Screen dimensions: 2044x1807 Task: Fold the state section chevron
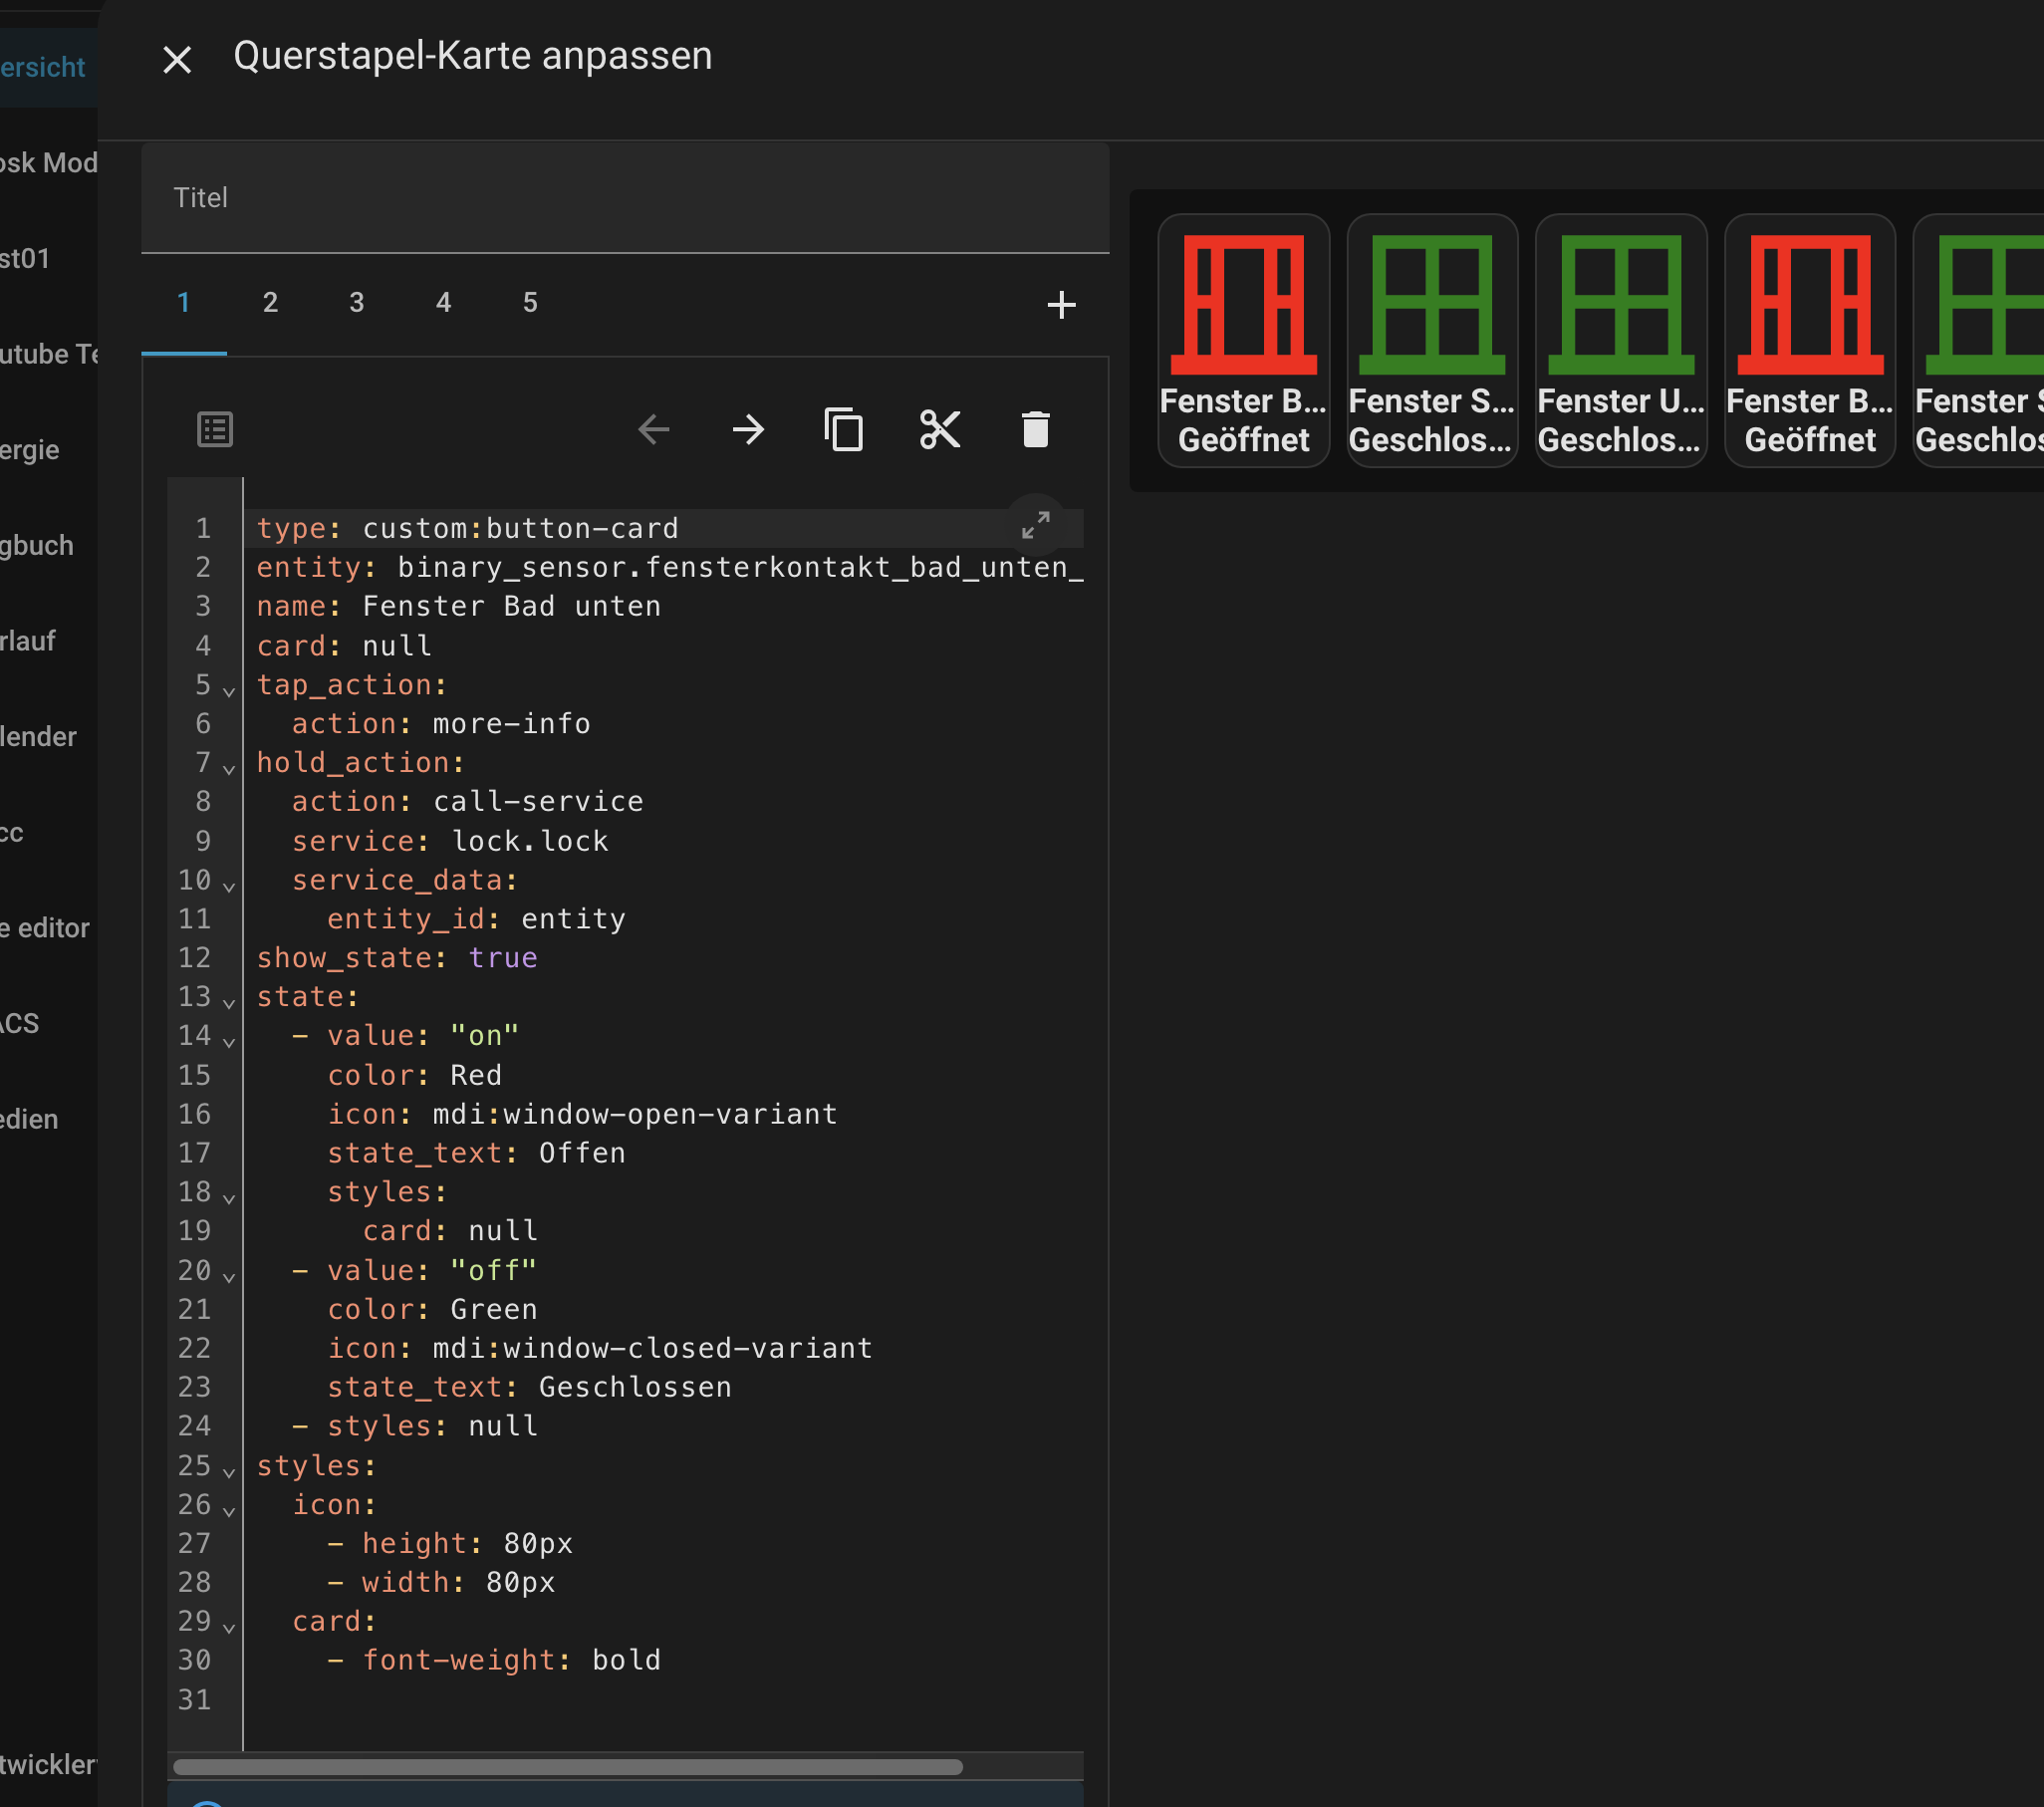pos(229,1003)
